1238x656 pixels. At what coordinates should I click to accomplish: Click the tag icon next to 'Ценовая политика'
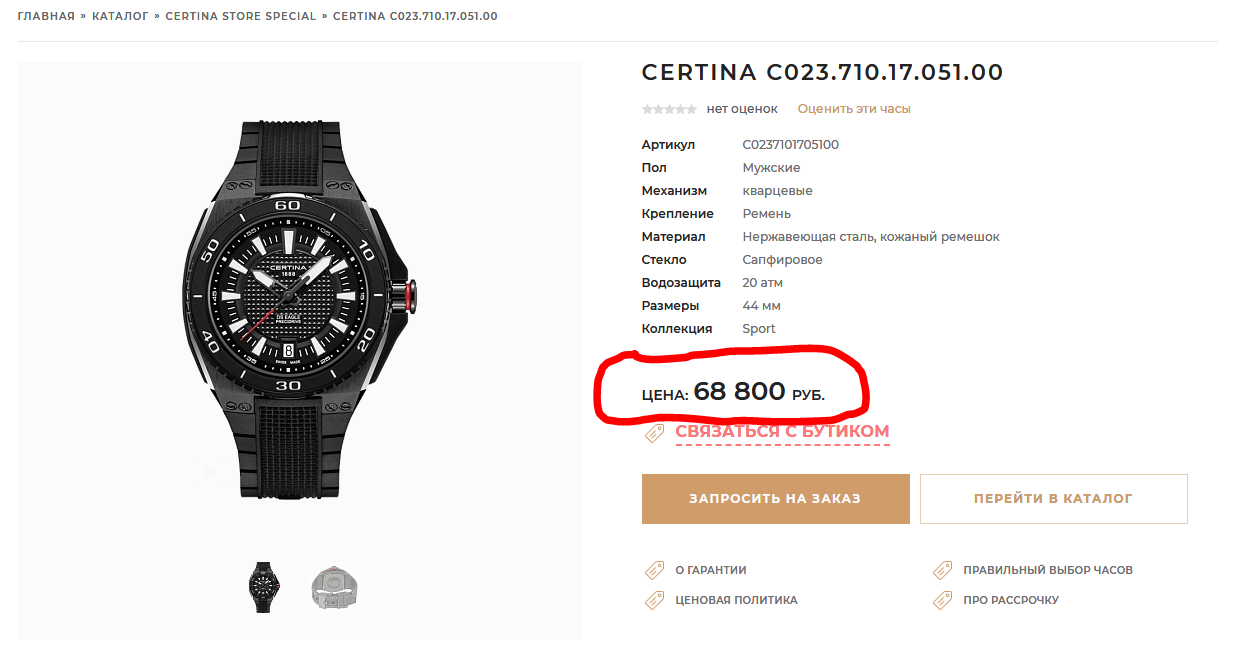point(654,600)
